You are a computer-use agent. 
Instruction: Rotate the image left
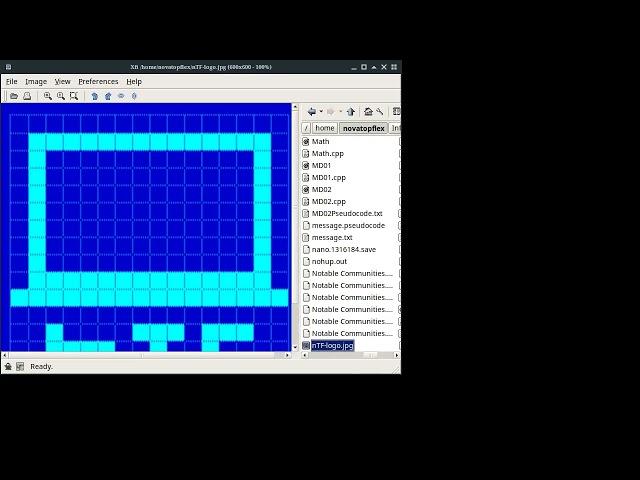click(x=95, y=96)
